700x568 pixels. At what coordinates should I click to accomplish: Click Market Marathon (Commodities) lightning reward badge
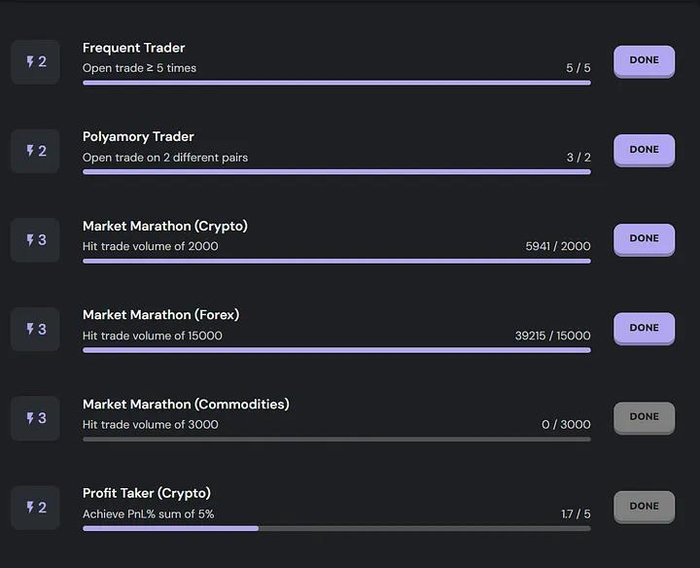36,418
